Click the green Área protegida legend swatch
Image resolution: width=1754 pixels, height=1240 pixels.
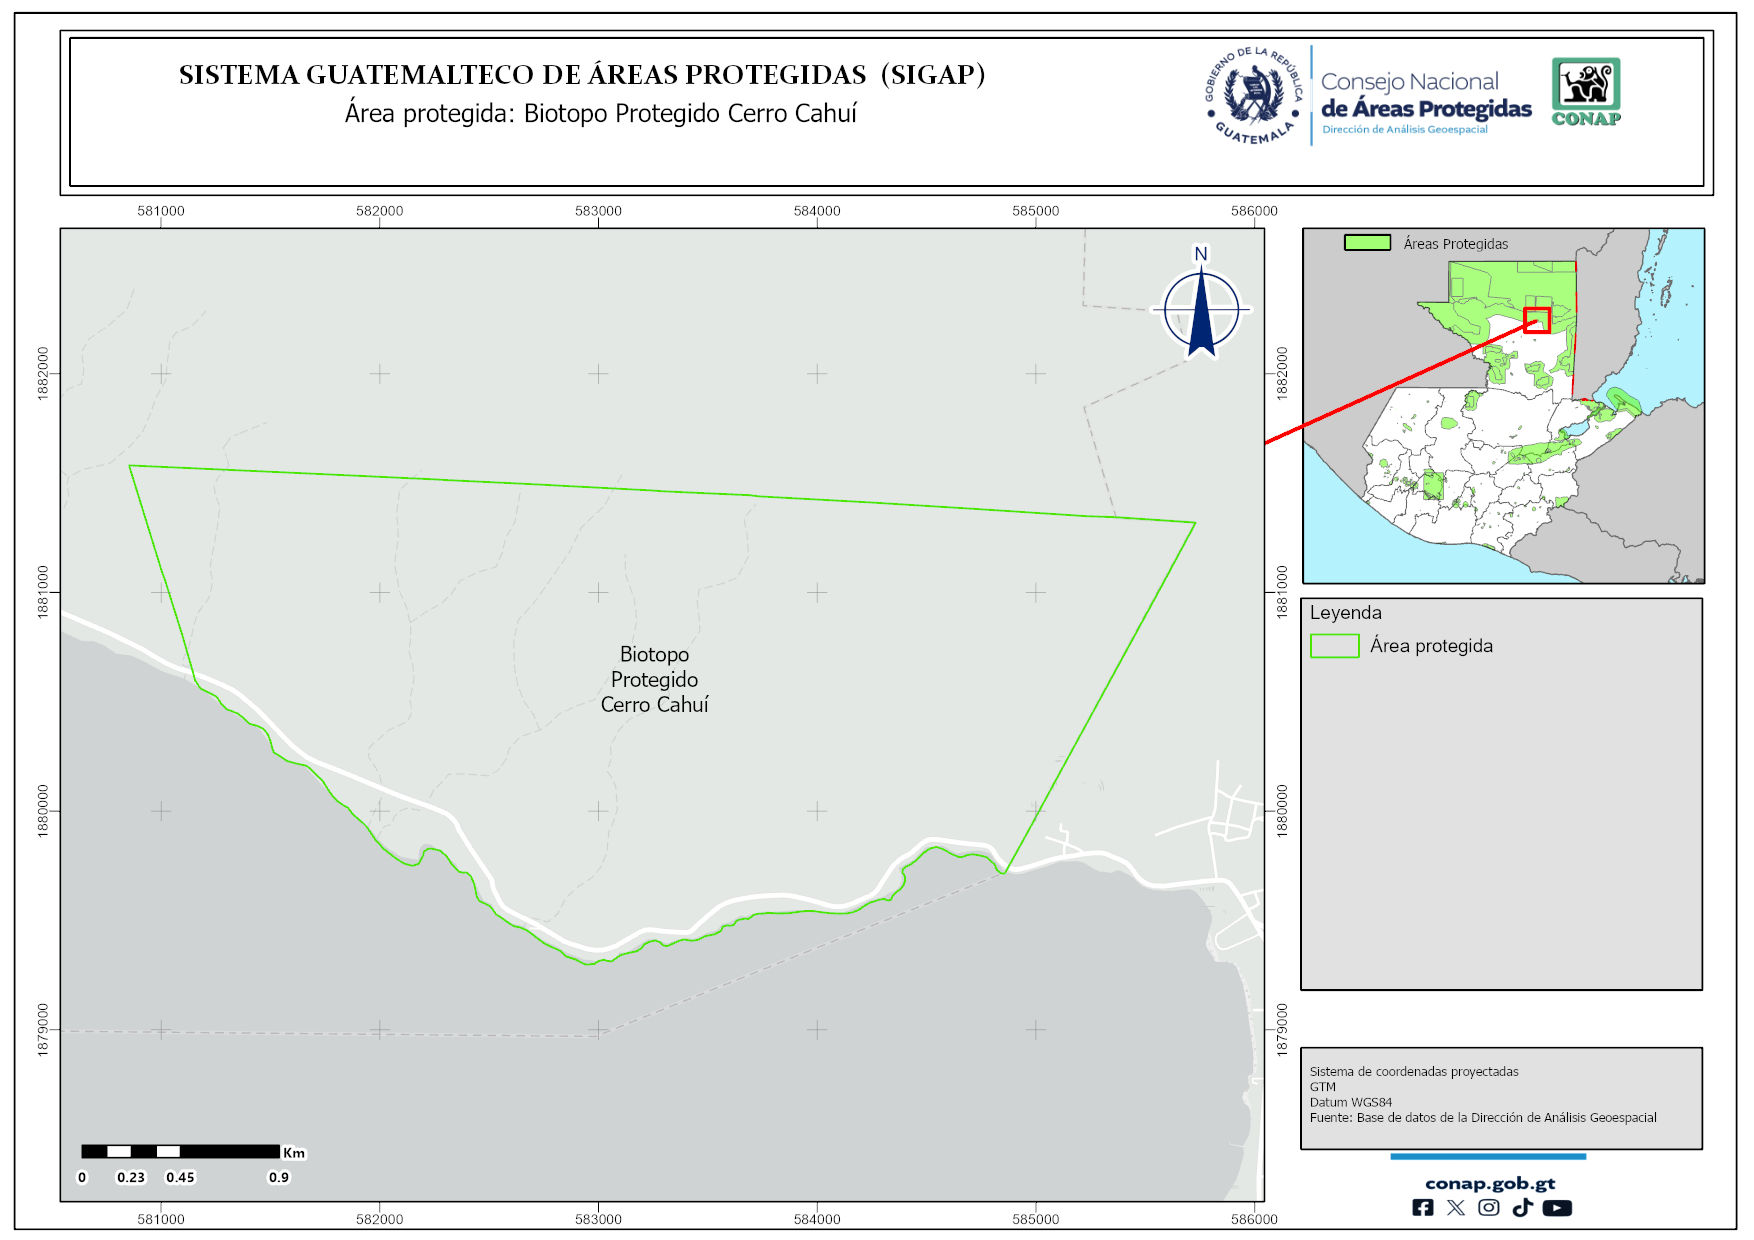point(1334,646)
